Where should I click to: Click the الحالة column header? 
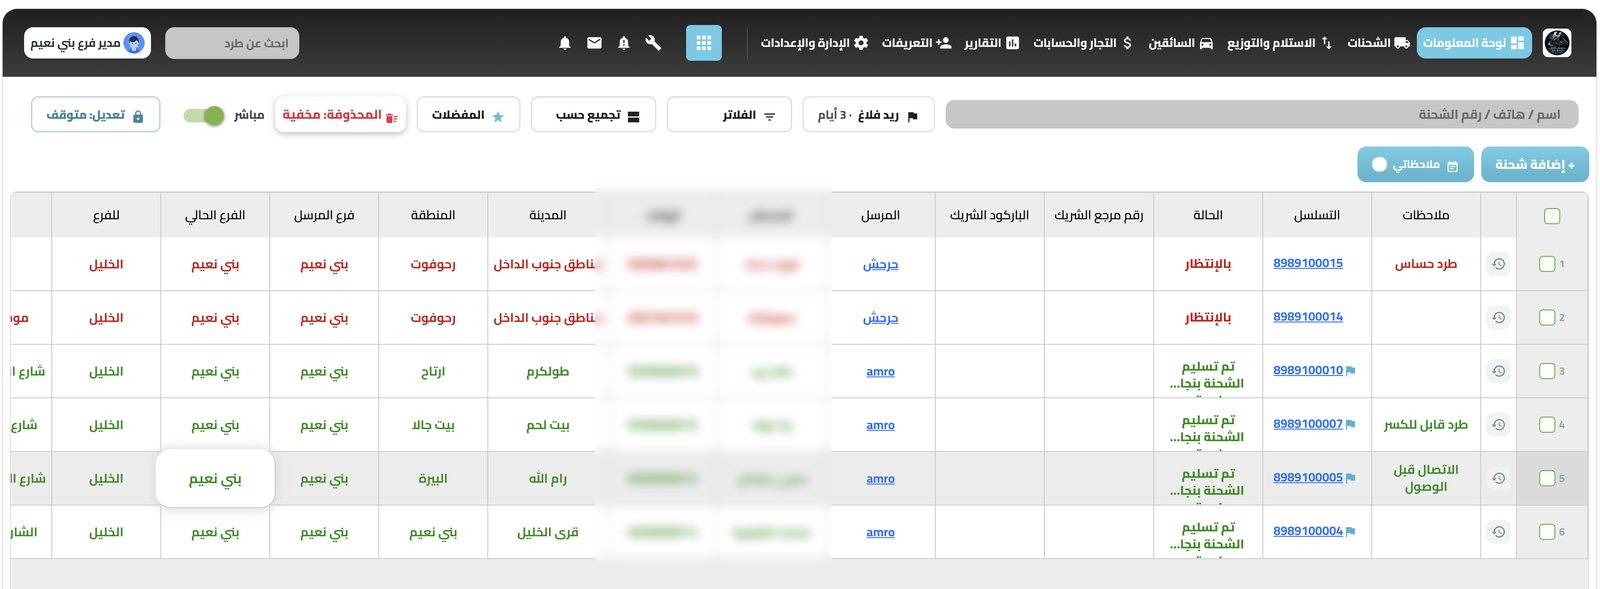coord(1208,216)
